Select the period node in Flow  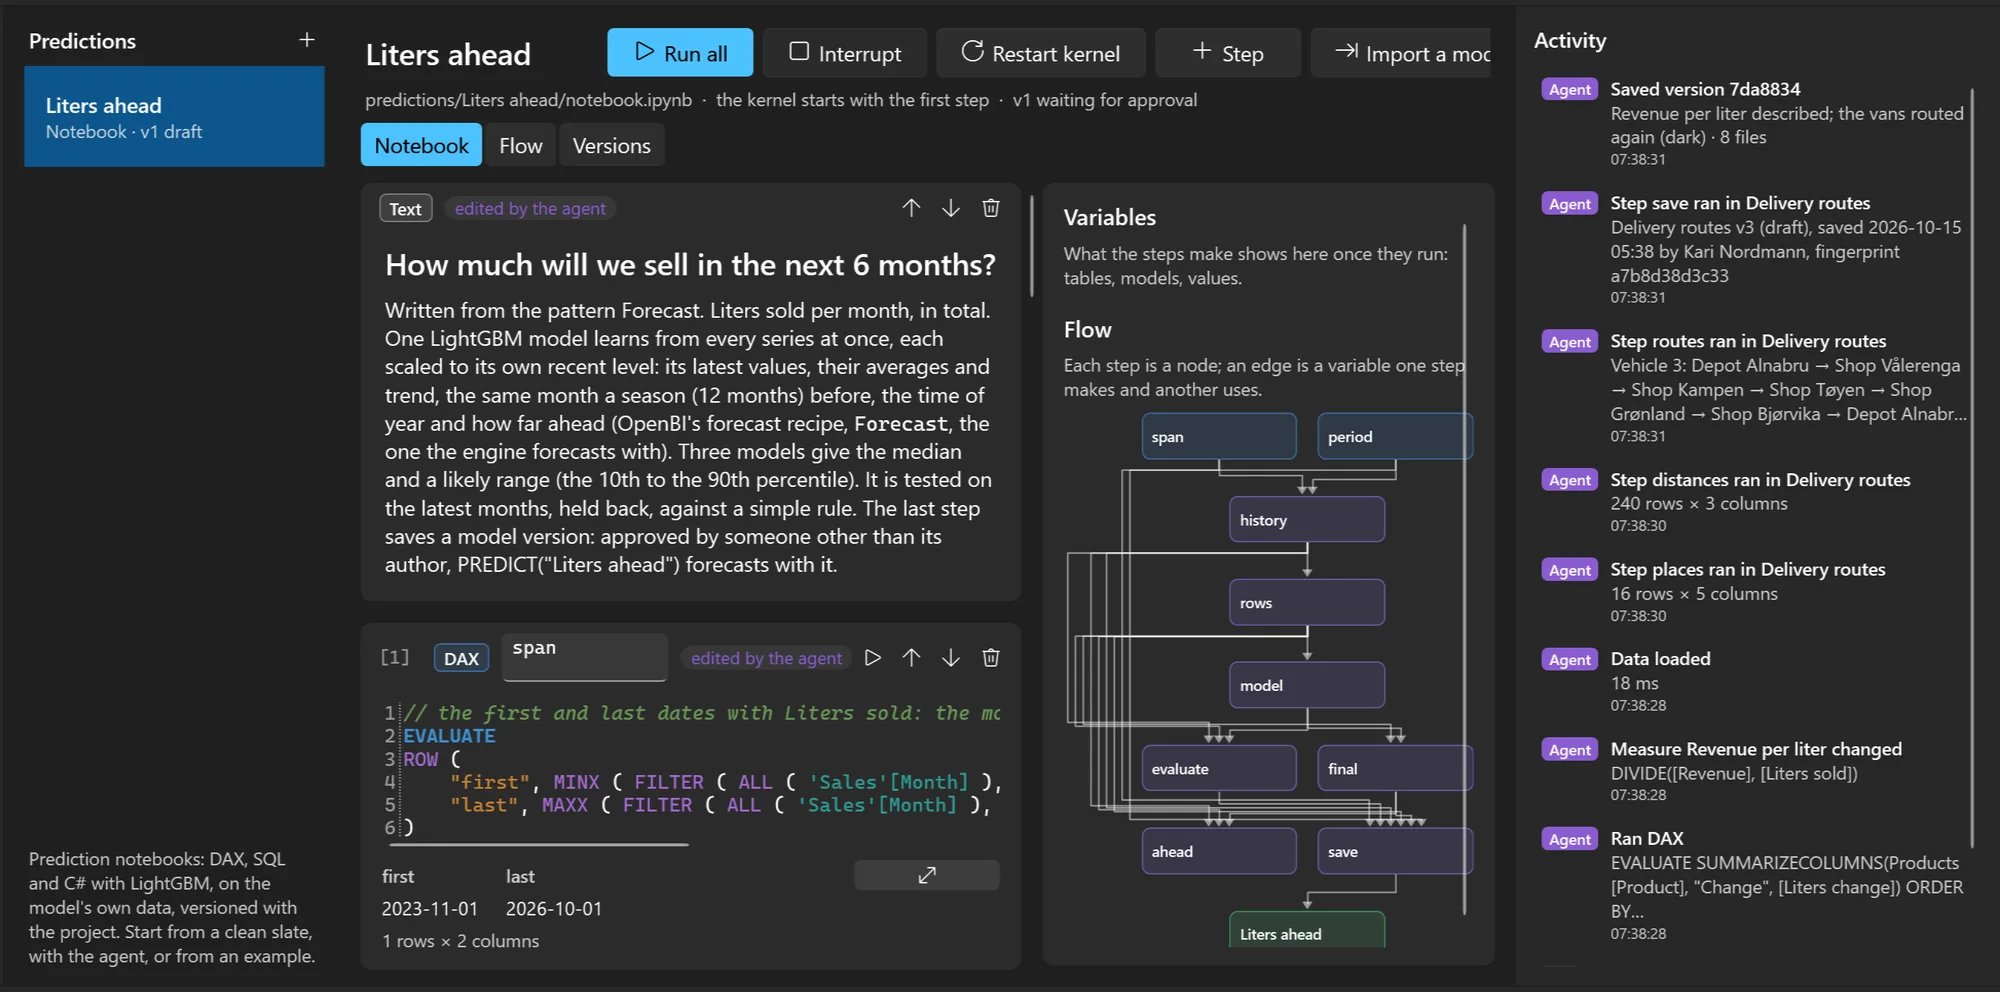(1394, 437)
